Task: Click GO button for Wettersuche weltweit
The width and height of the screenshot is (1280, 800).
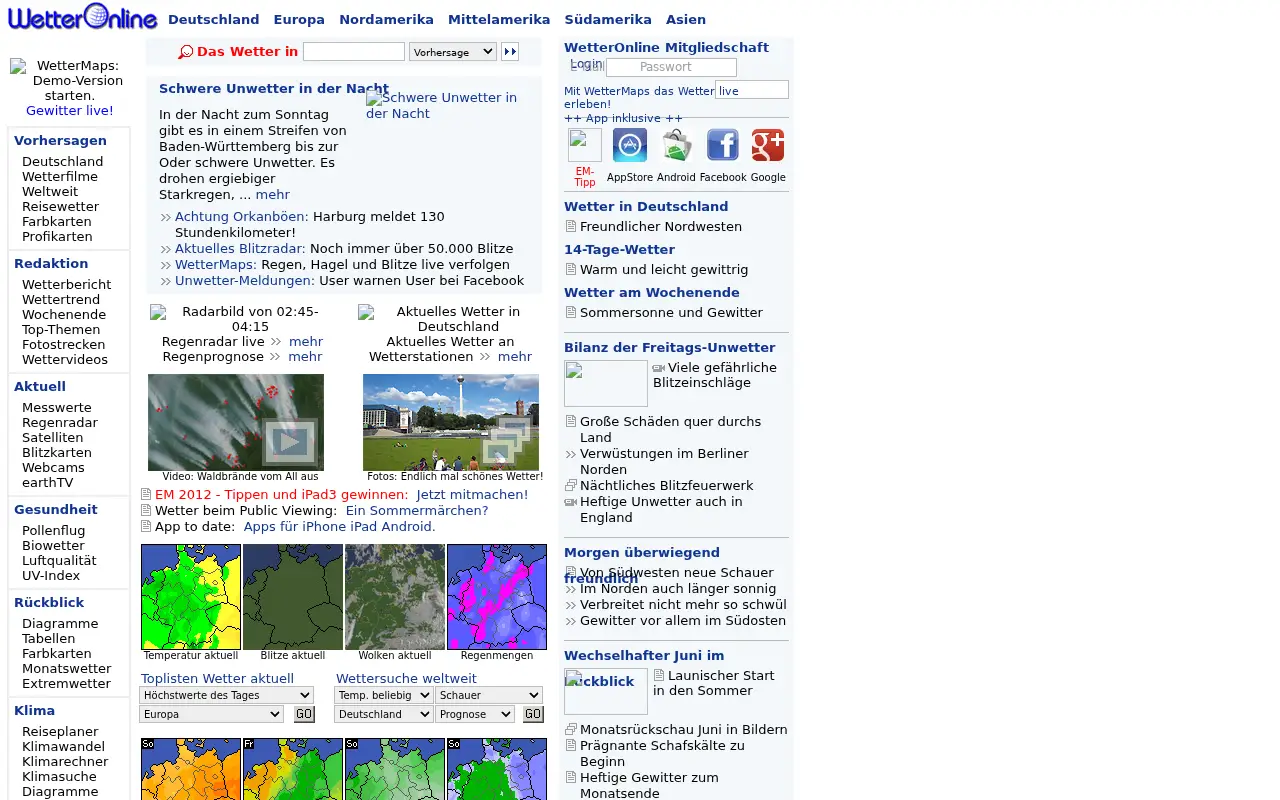Action: pos(533,714)
